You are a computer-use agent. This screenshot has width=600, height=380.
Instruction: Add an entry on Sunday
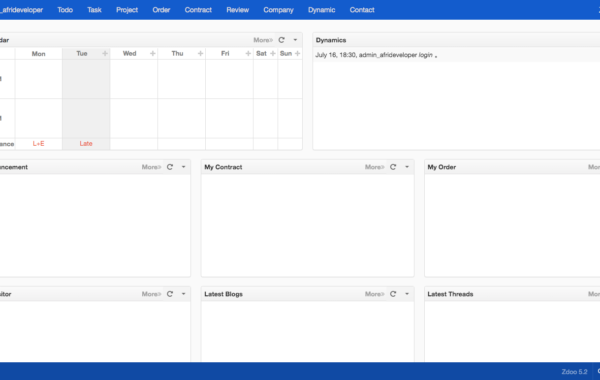pos(297,54)
